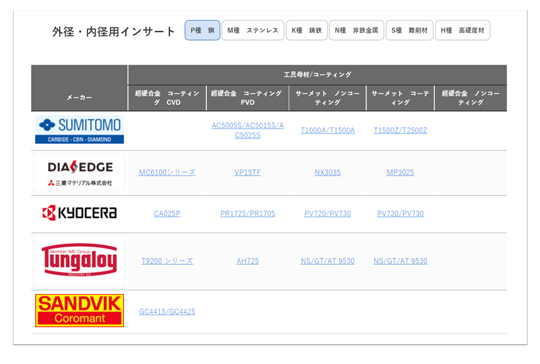Open the CA025P Kyocera link

pos(167,214)
